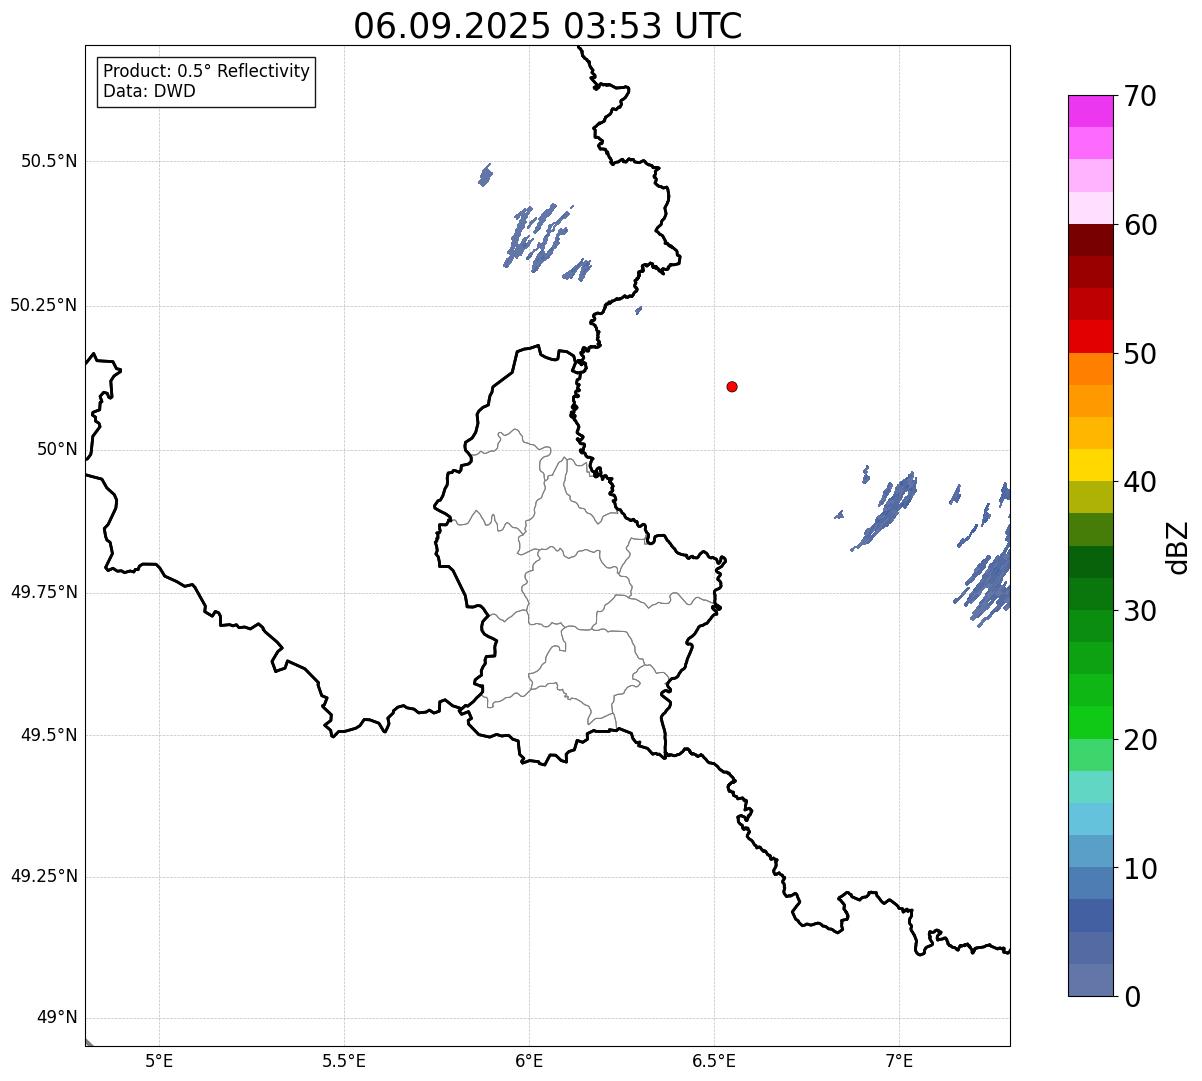Click the colorbar tick label 10
Screen dimensions: 1202x1081
click(1140, 869)
